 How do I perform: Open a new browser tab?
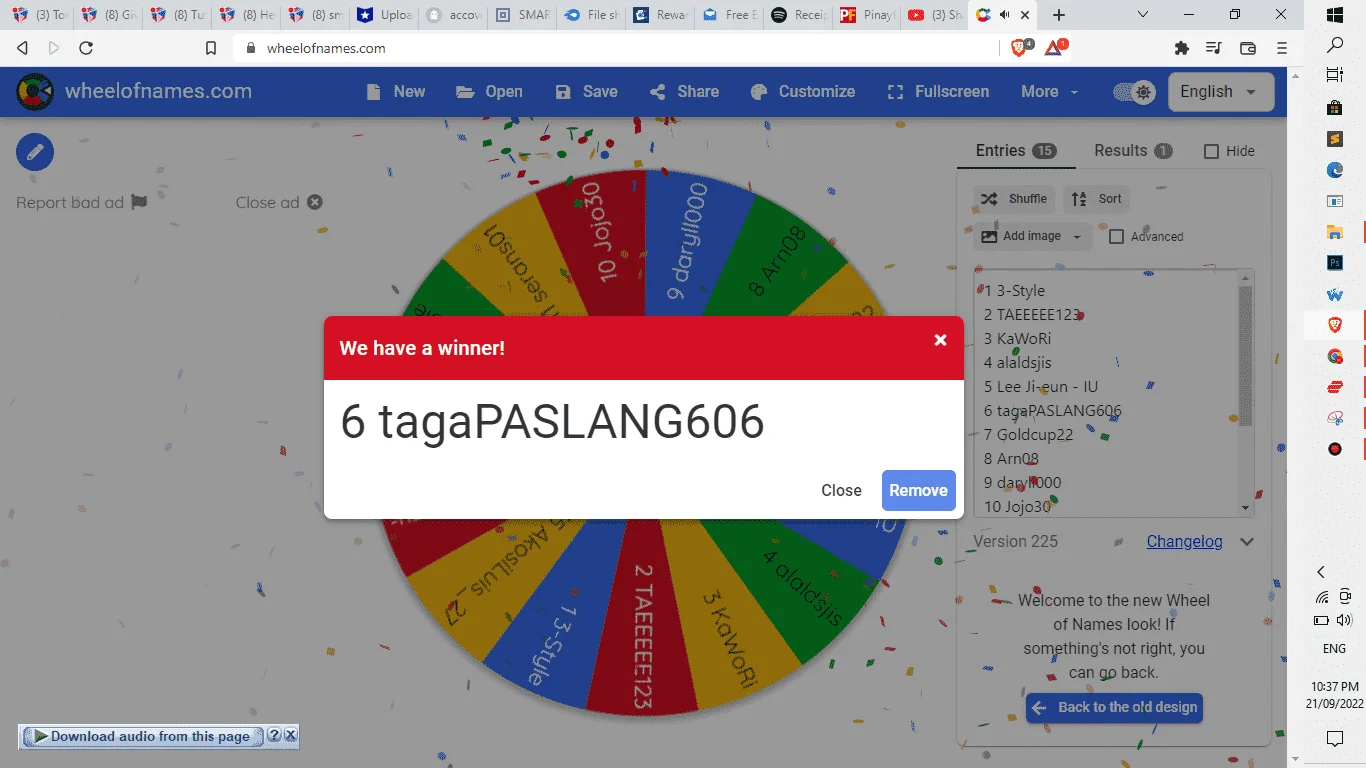(1060, 15)
